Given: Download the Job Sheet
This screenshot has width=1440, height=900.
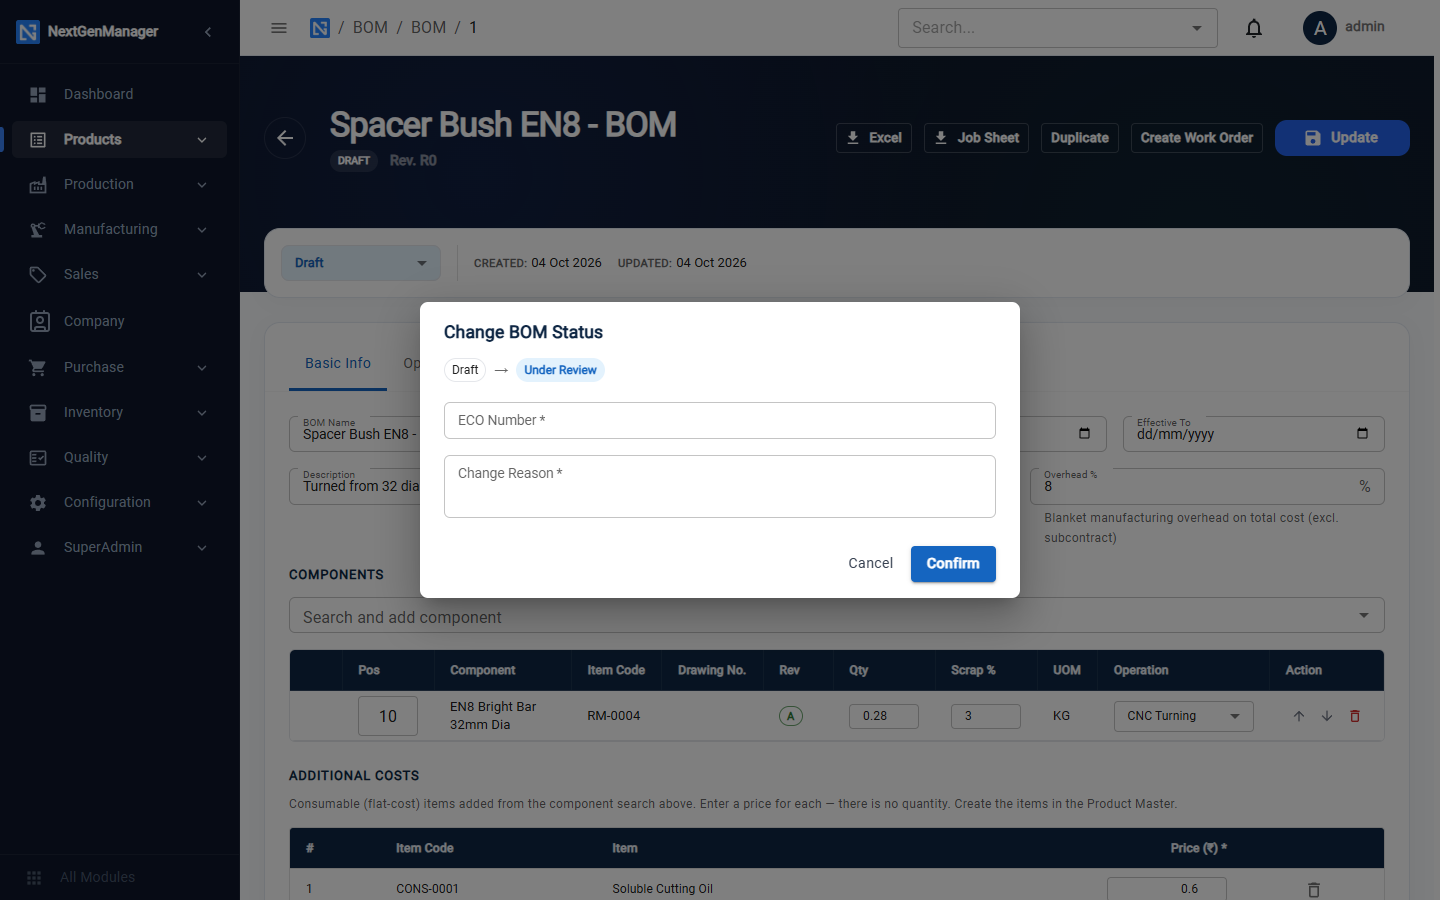Looking at the screenshot, I should tap(976, 138).
